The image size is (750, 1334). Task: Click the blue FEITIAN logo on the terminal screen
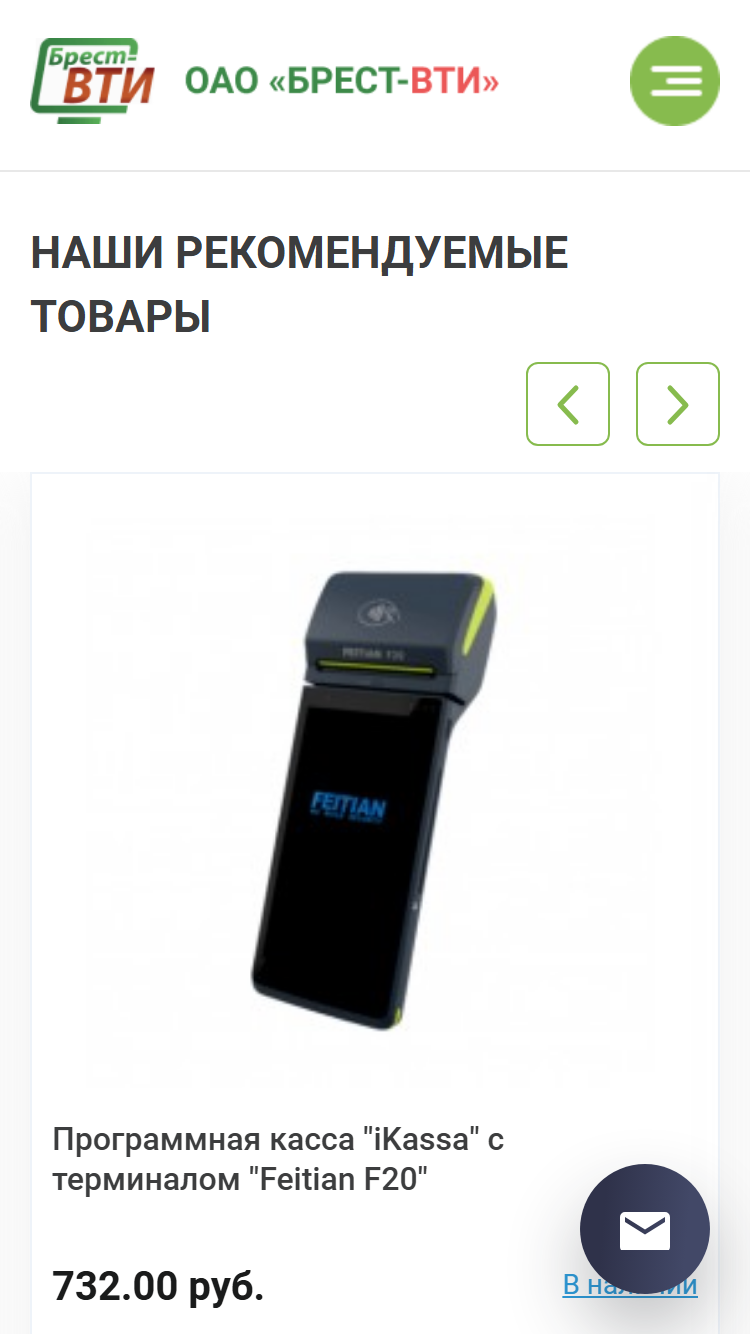coord(348,808)
